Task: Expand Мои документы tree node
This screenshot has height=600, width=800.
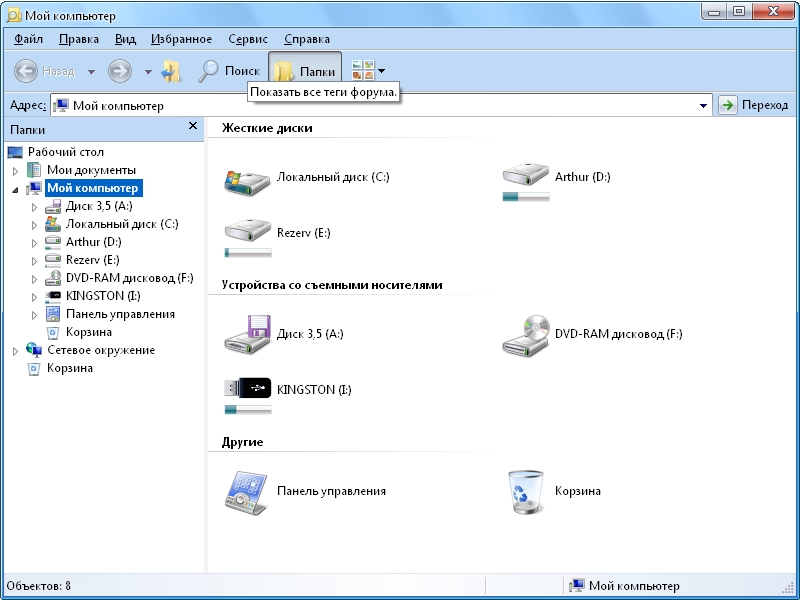Action: coord(15,171)
